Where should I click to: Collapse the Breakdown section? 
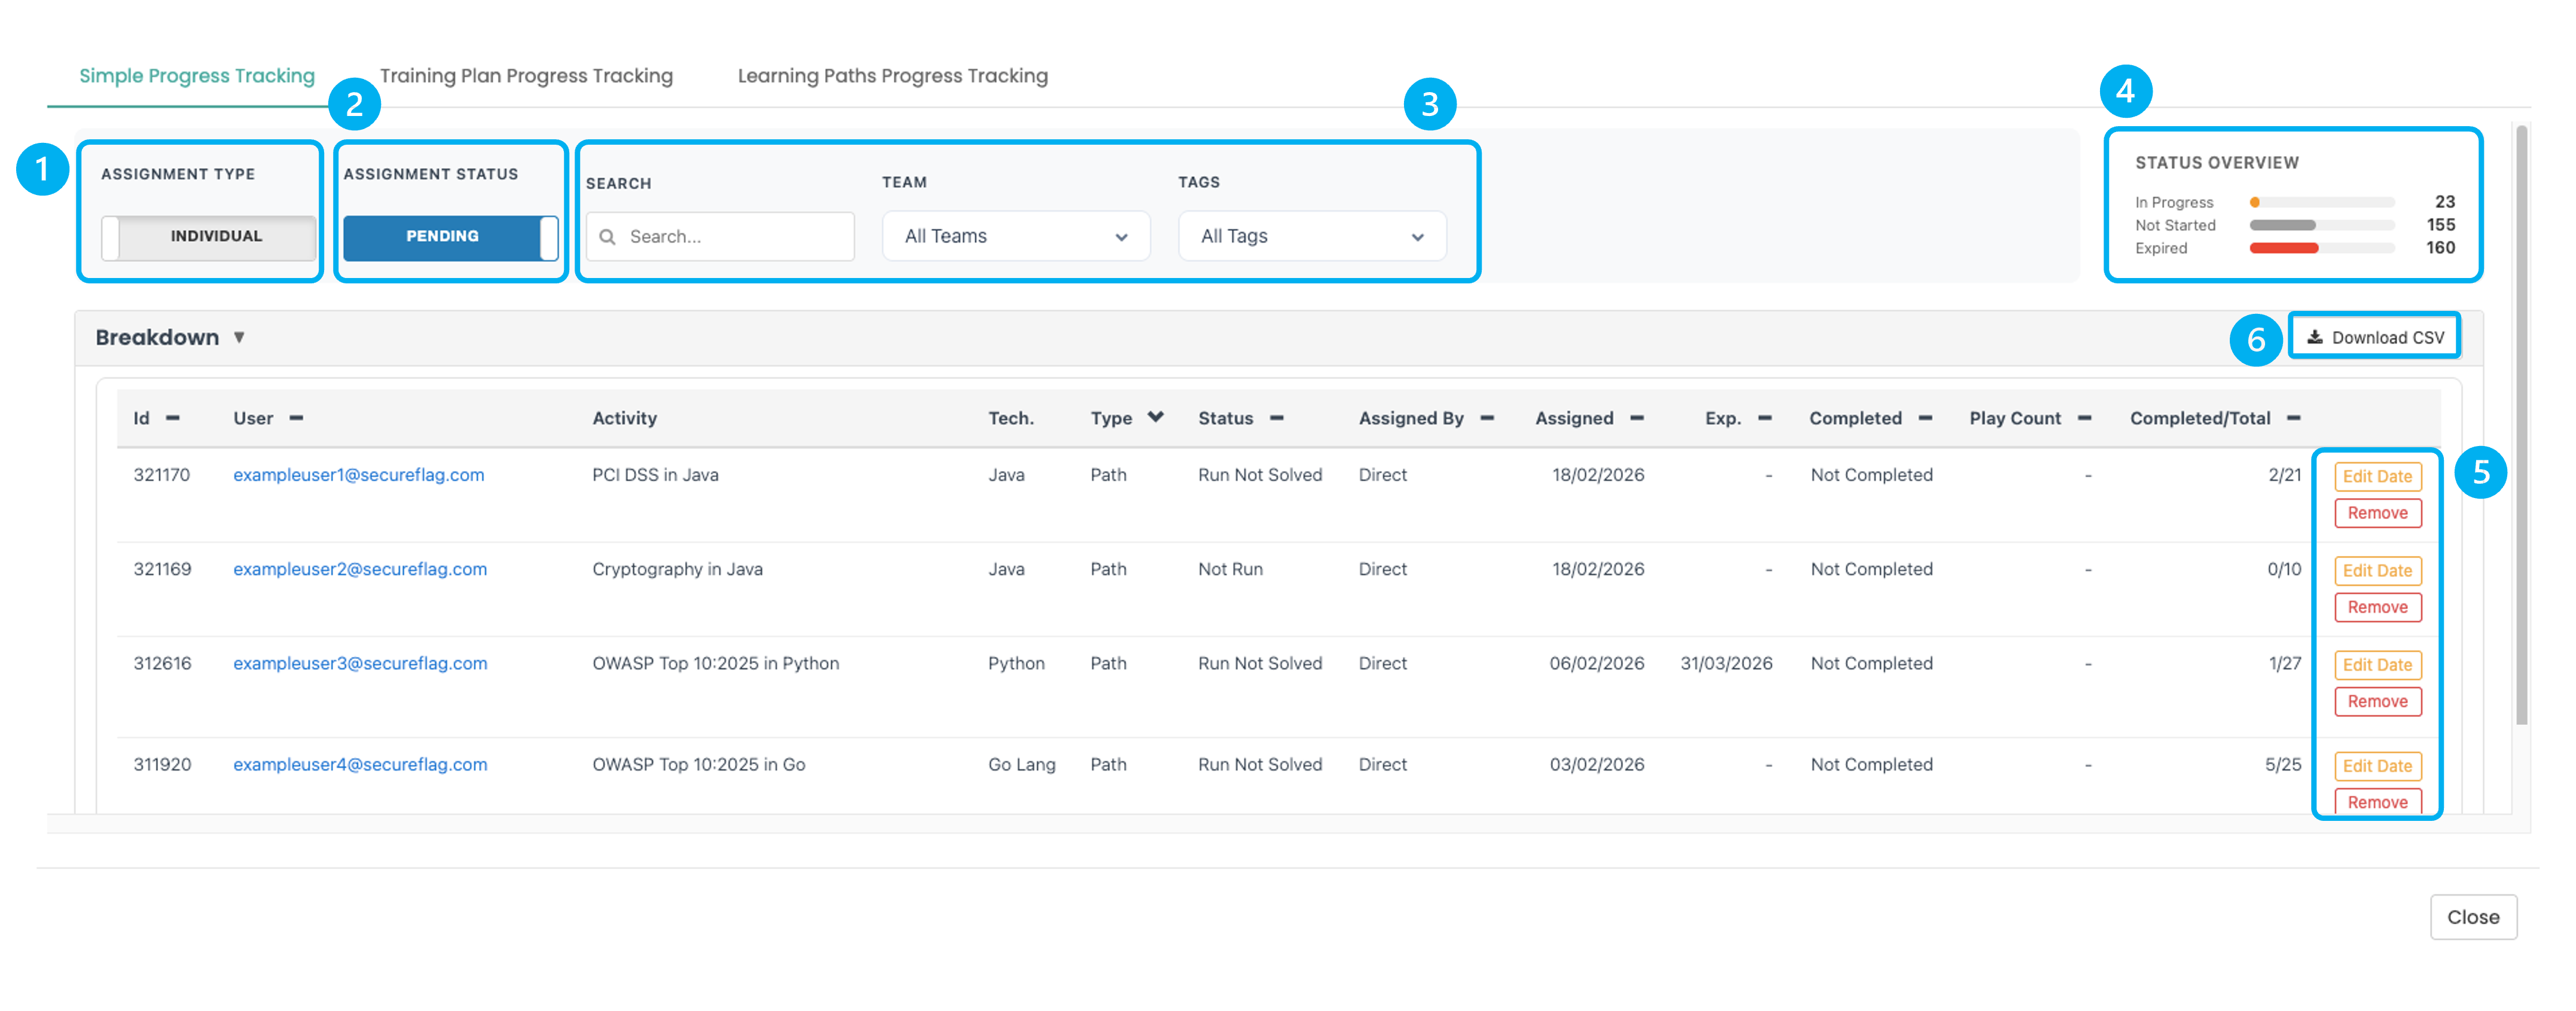pyautogui.click(x=239, y=338)
